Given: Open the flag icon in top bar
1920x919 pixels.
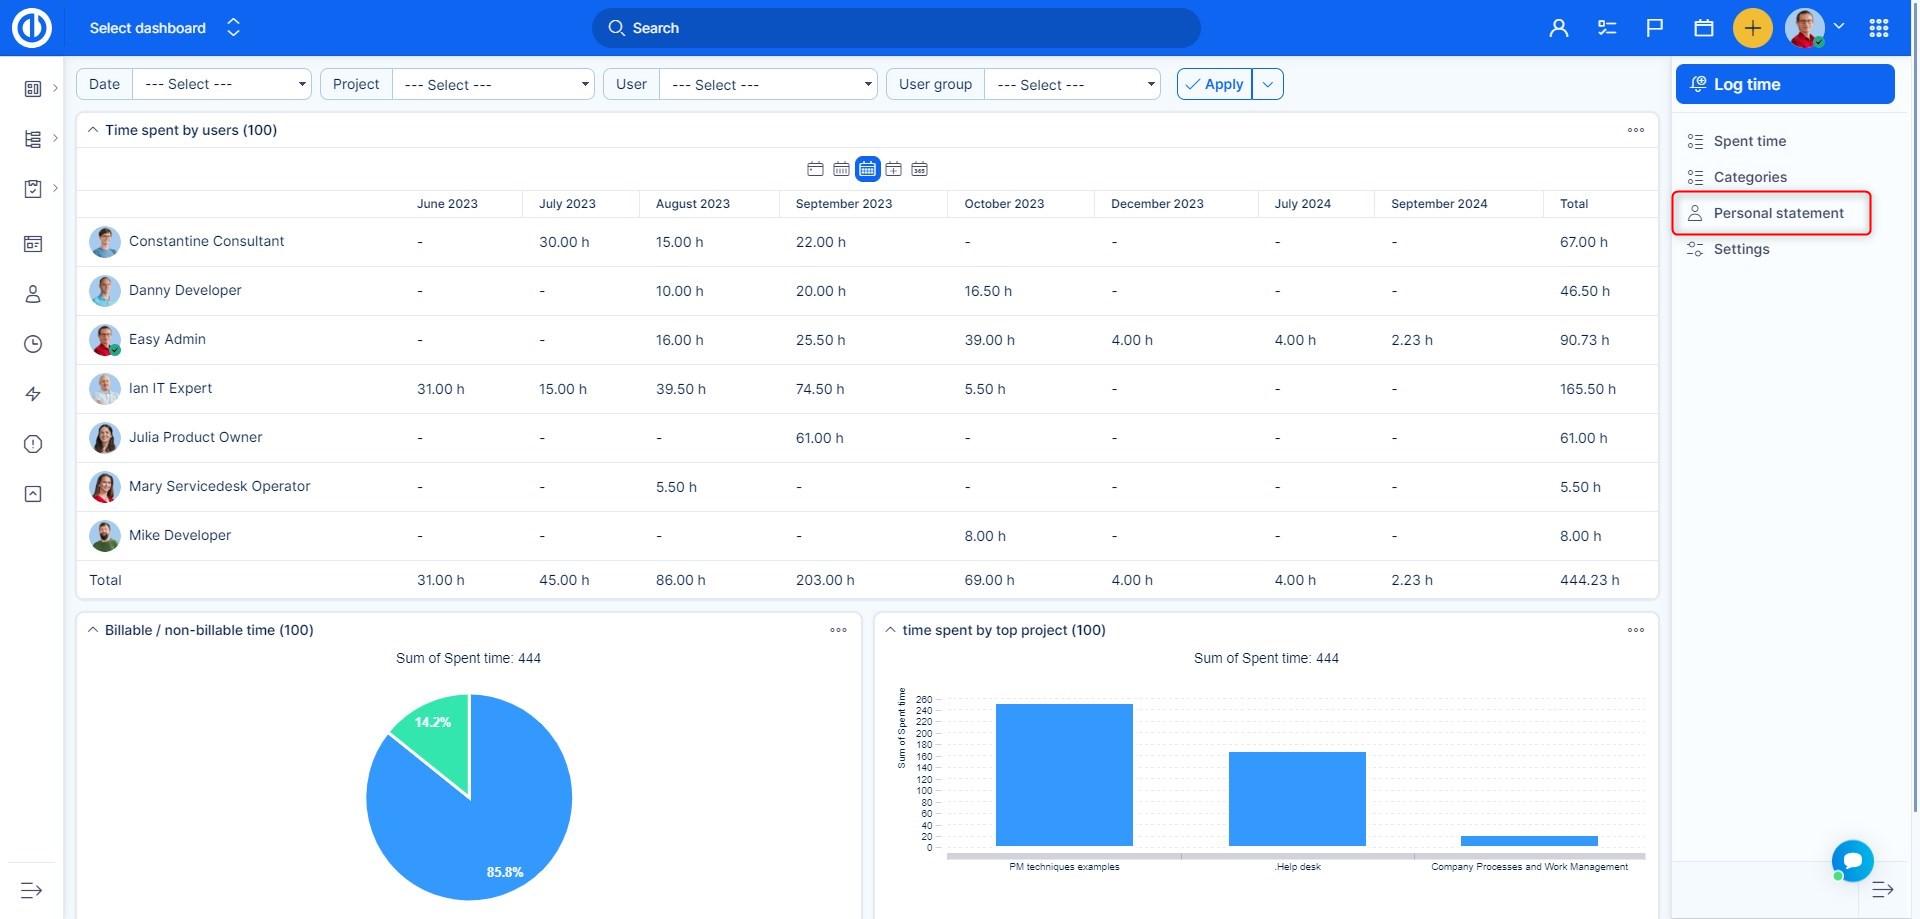Looking at the screenshot, I should 1655,28.
